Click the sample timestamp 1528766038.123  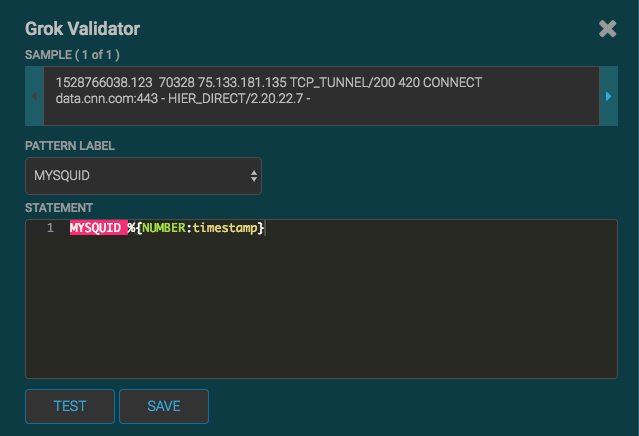coord(104,83)
